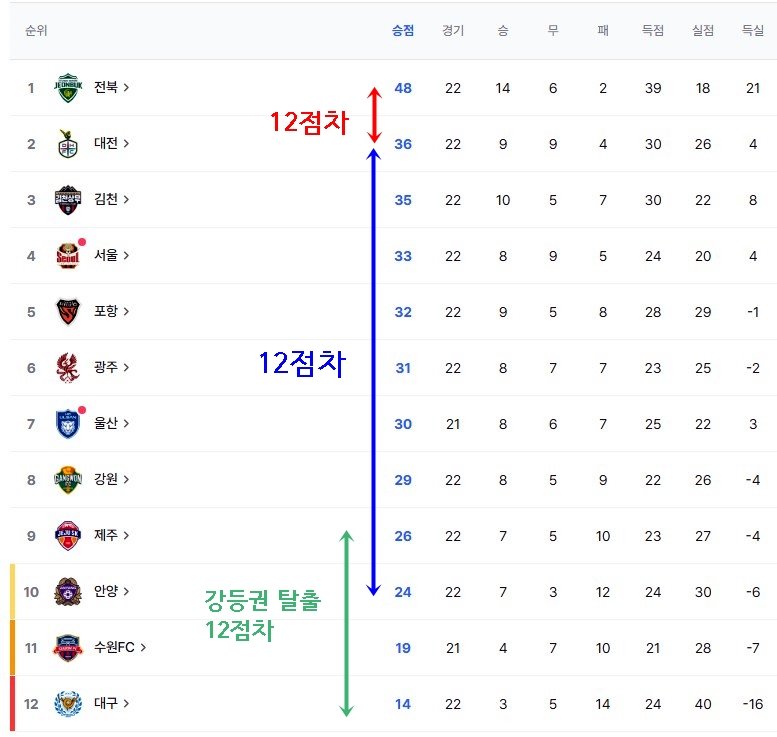Image resolution: width=777 pixels, height=737 pixels.
Task: Click the 광주 team emblem
Action: pos(67,368)
